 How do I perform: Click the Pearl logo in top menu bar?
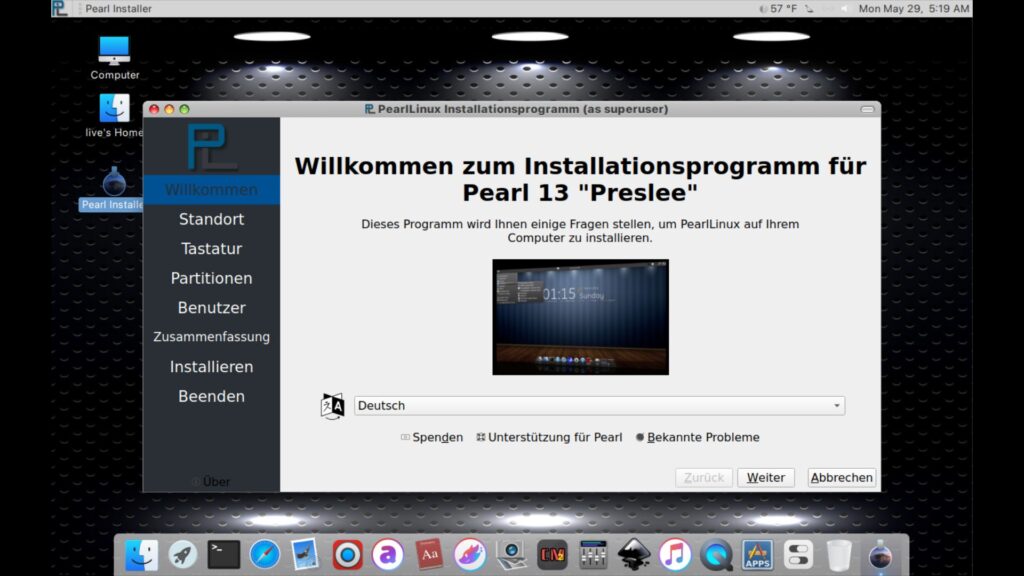[x=59, y=8]
